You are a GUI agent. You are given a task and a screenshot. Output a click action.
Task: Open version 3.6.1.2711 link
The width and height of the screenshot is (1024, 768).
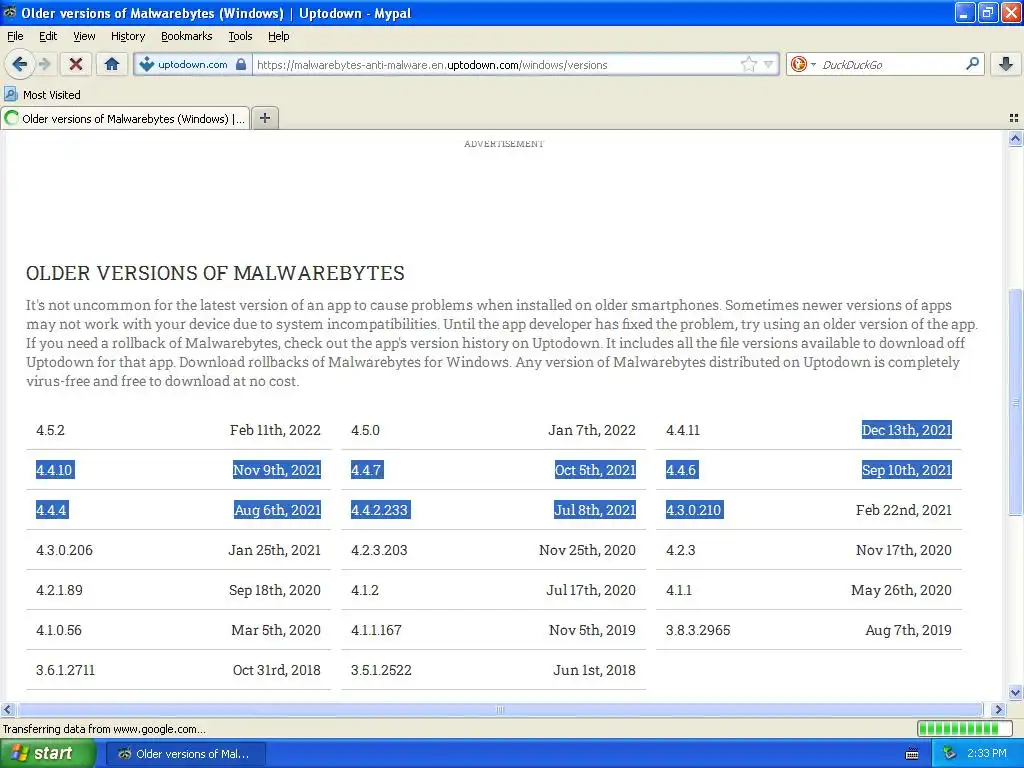[x=65, y=670]
